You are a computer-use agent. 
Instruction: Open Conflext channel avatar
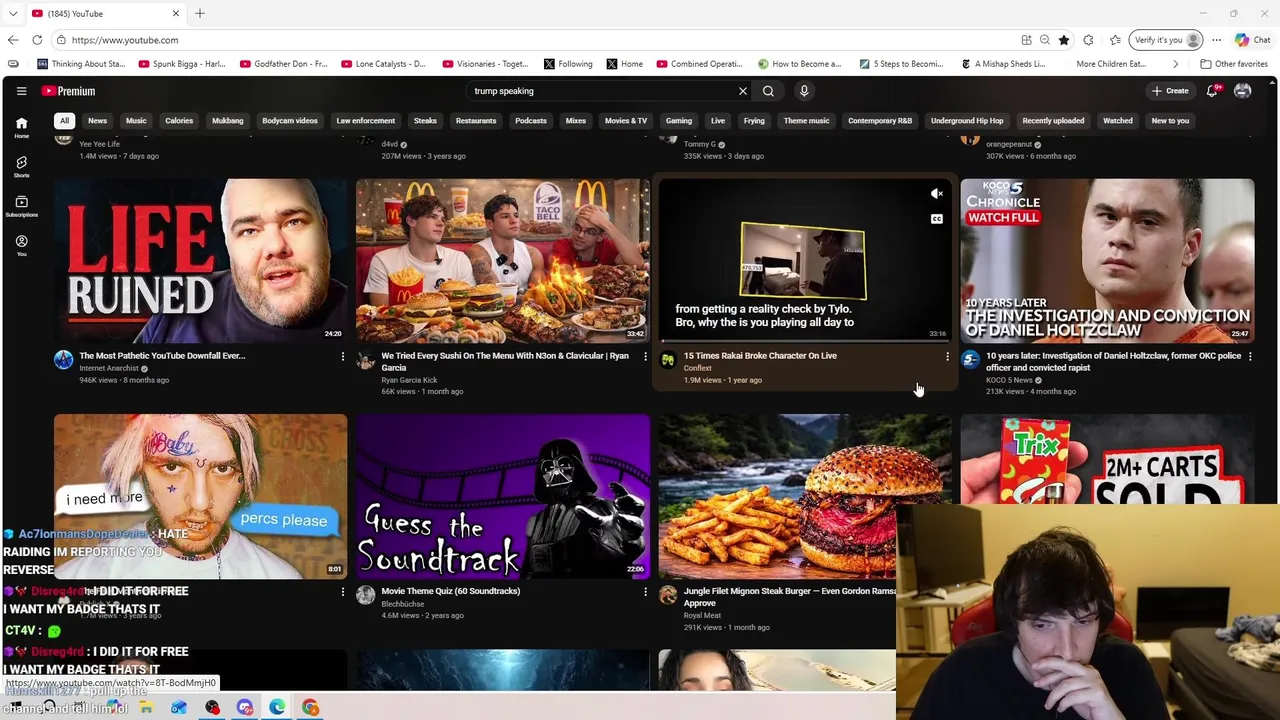668,360
